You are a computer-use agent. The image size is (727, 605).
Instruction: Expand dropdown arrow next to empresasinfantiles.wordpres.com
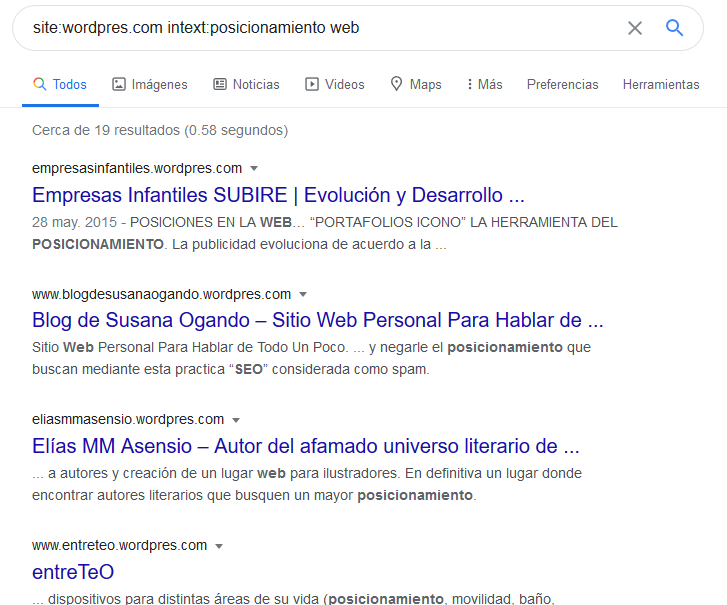pyautogui.click(x=254, y=169)
